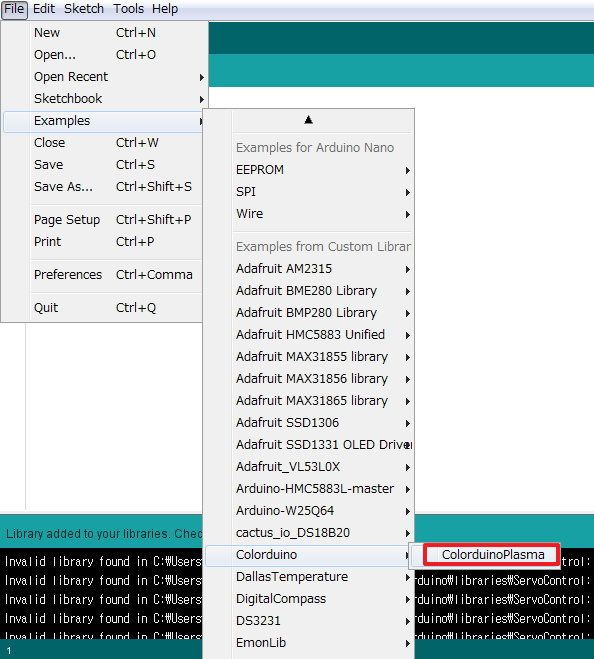
Task: Expand cactus_io_DS18B20 examples
Action: pos(309,533)
